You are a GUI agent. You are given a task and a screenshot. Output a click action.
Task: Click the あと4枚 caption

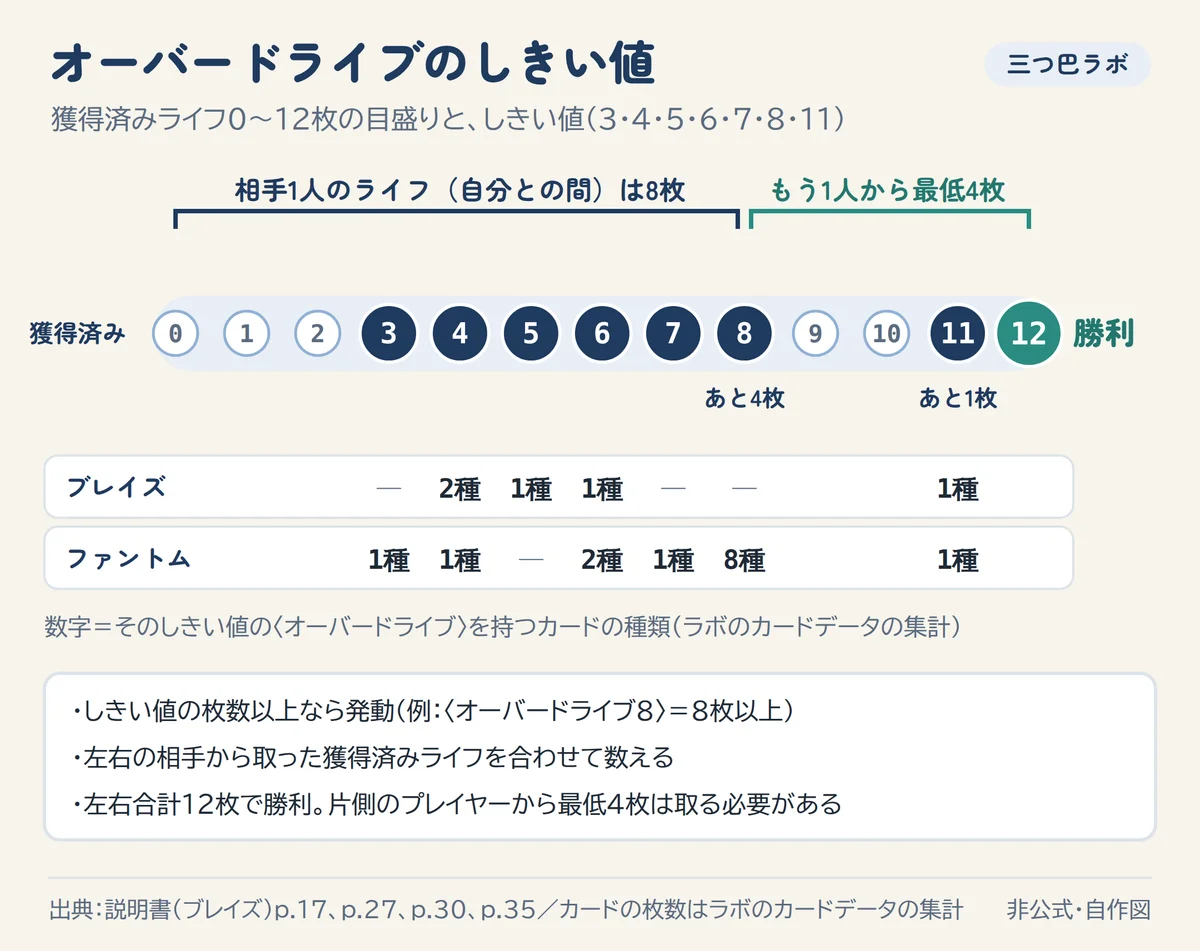click(744, 398)
